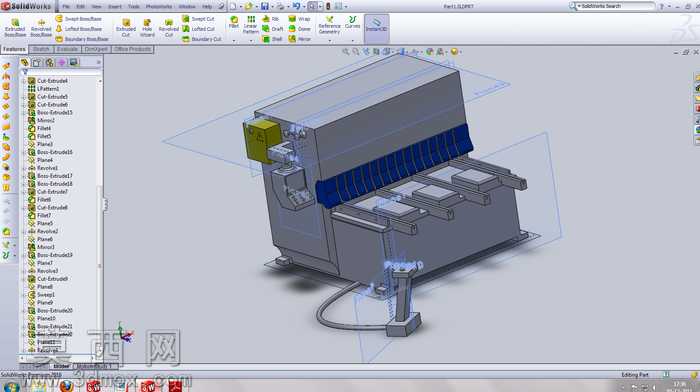Image resolution: width=700 pixels, height=392 pixels.
Task: Switch to the Office Products tab
Action: [x=133, y=49]
